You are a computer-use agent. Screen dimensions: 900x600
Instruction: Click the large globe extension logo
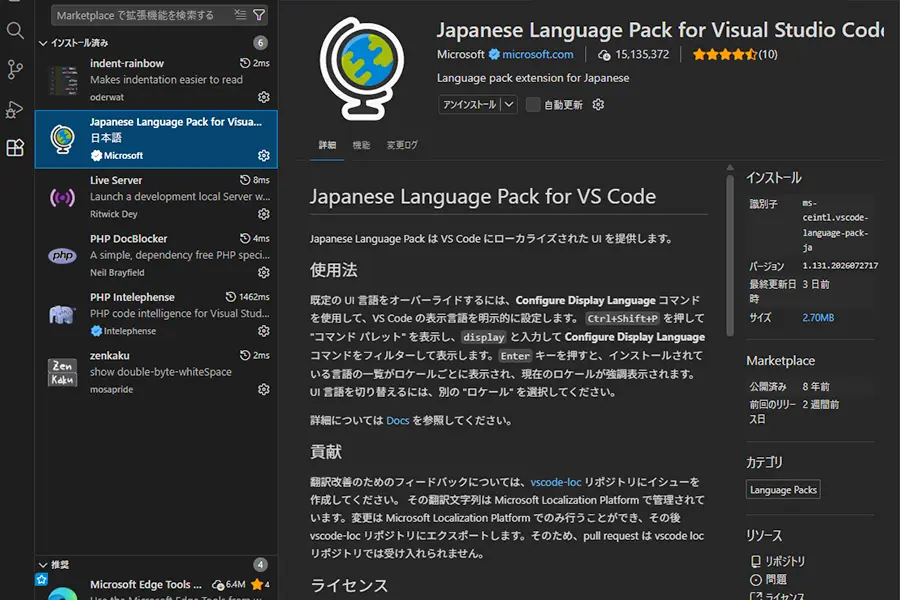362,68
